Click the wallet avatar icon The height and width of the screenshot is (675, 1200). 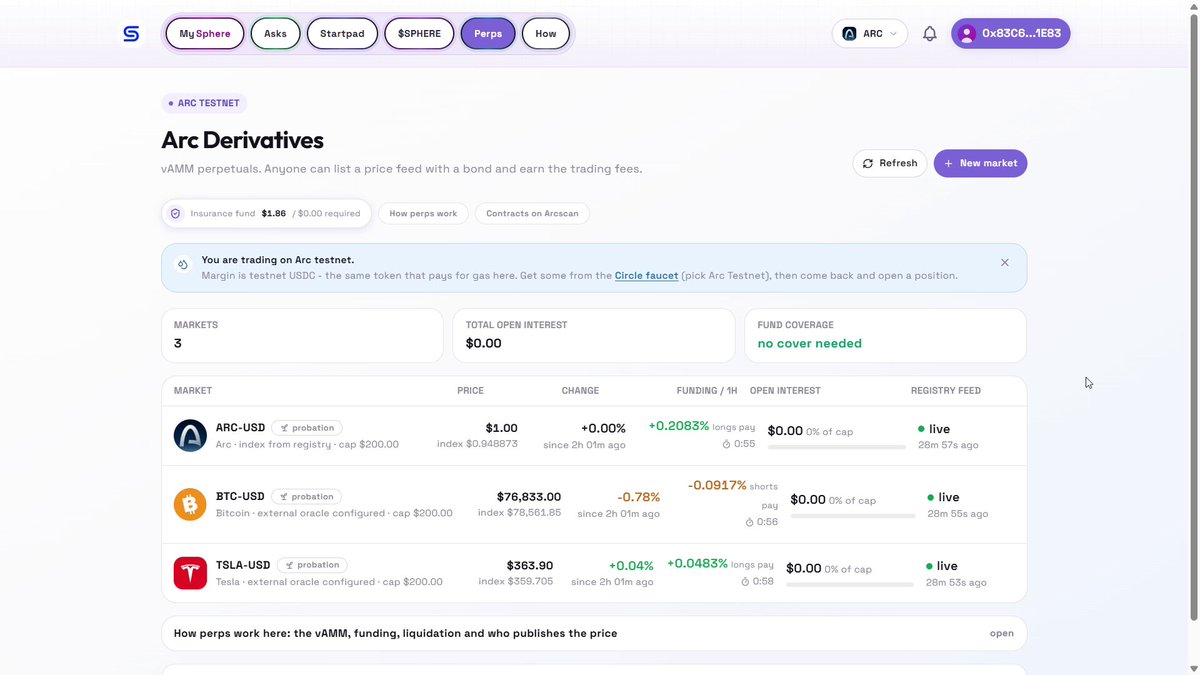point(967,34)
